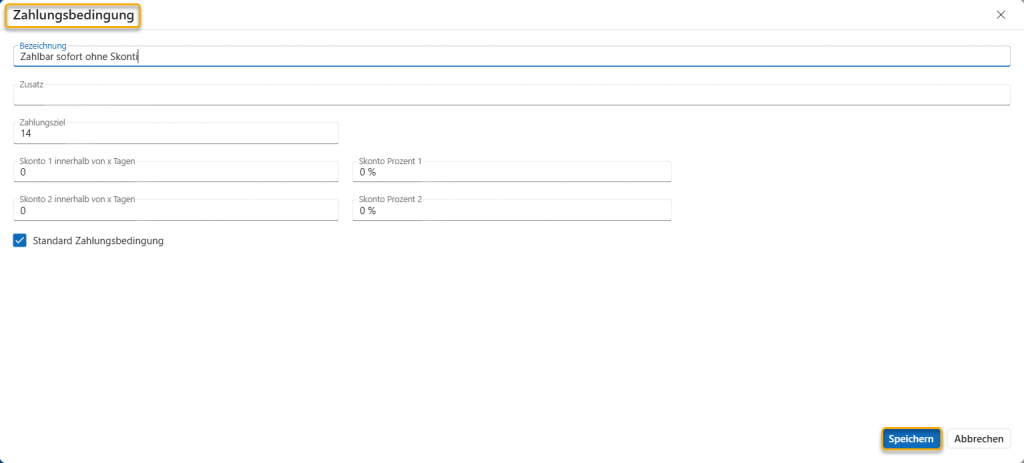The image size is (1024, 463).
Task: Click the Skonto 1 innerhalb von x Tagen field
Action: click(176, 172)
